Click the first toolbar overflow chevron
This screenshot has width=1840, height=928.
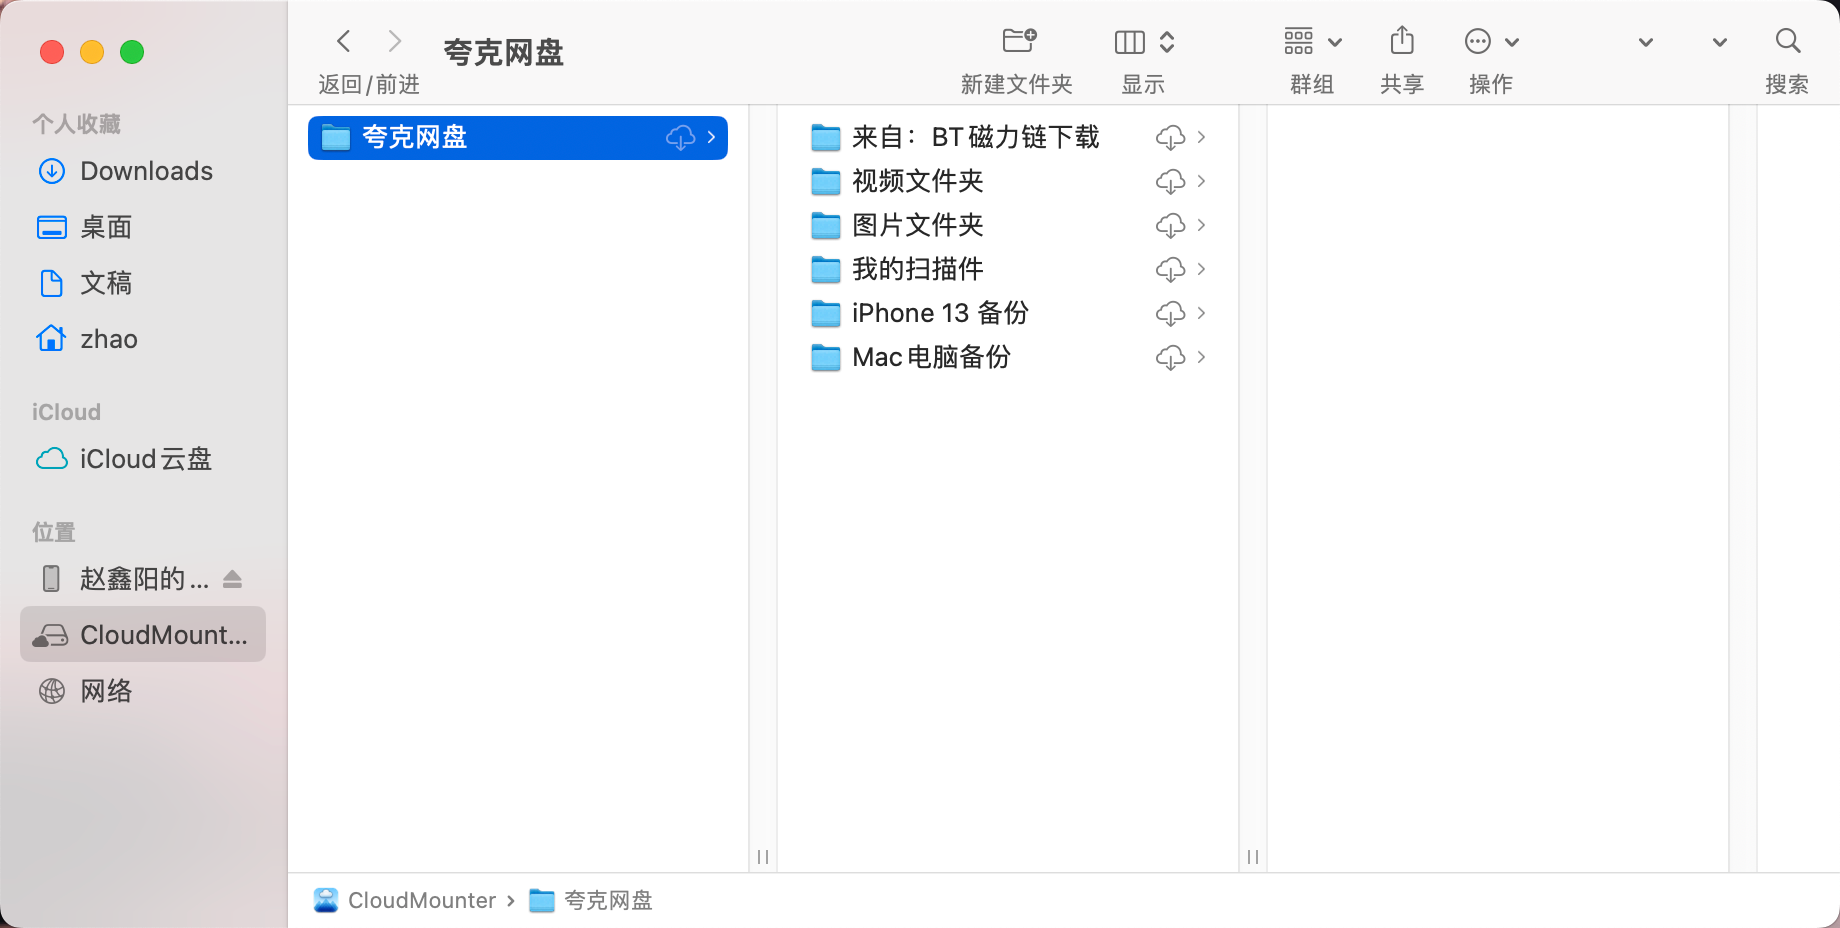click(1646, 42)
